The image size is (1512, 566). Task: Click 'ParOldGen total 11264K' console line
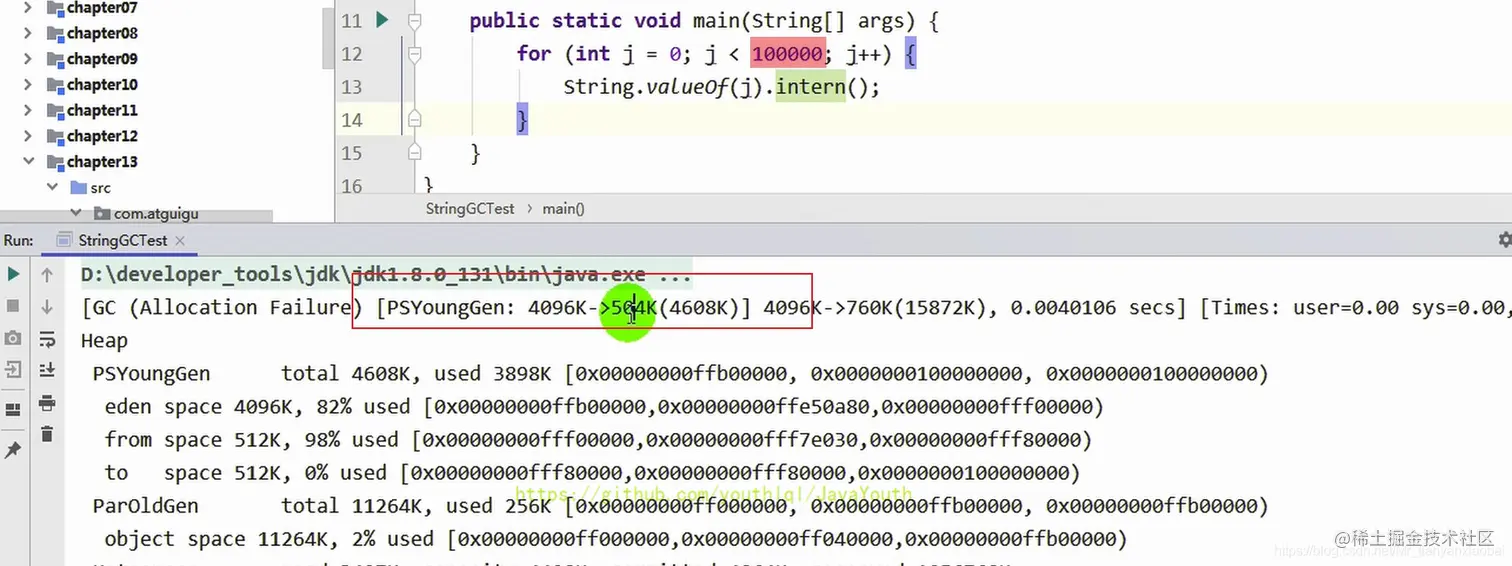(680, 506)
